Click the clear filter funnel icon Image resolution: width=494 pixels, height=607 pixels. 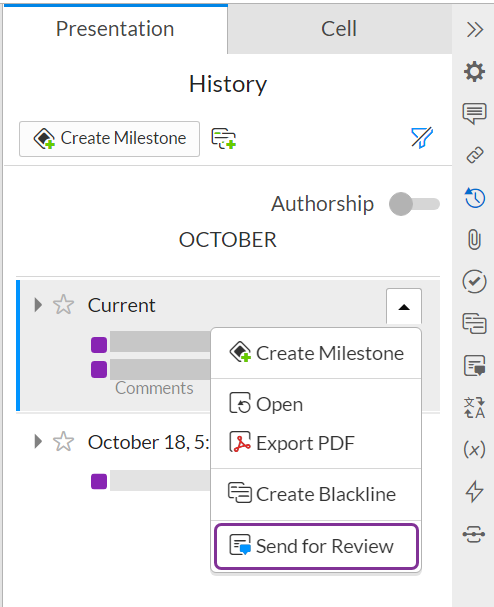click(422, 138)
